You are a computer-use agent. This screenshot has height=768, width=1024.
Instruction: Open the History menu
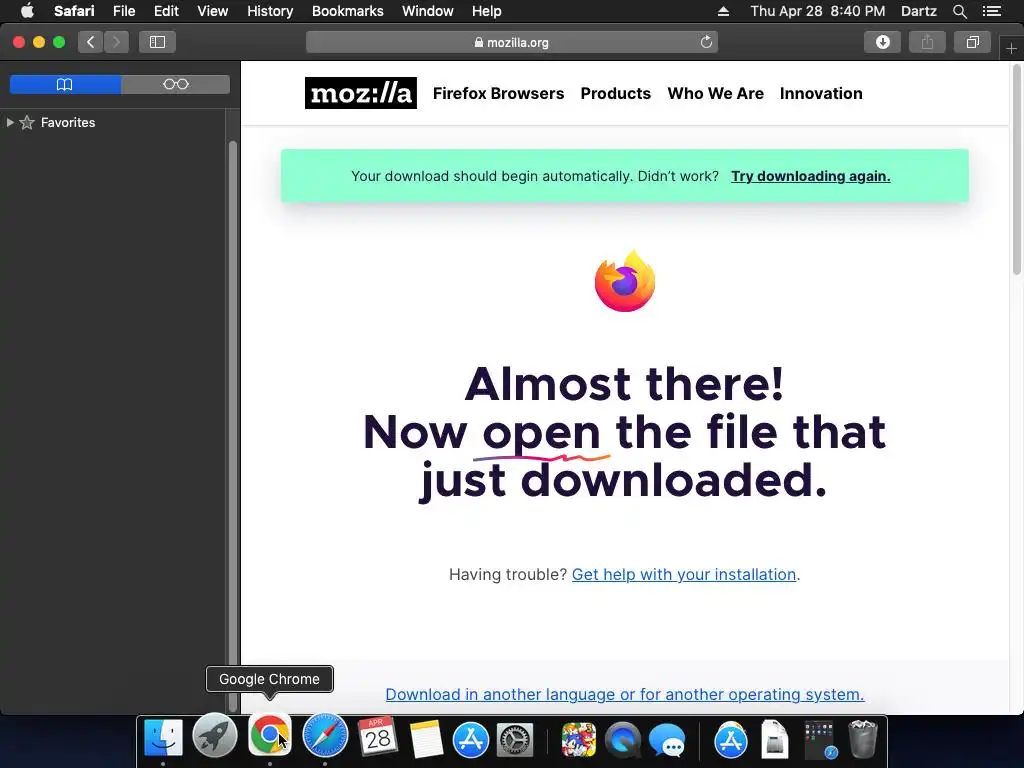pos(270,11)
